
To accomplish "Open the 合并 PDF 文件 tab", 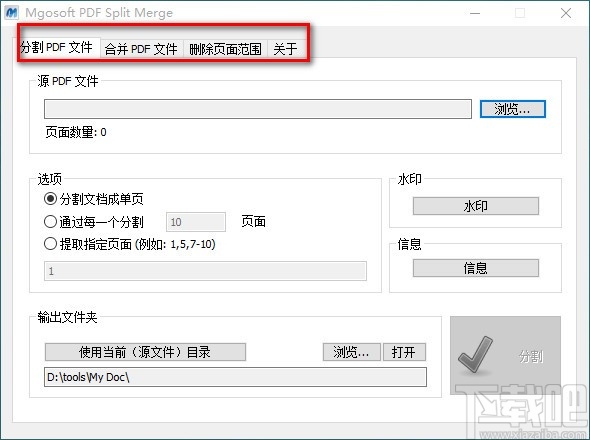I will pos(141,49).
